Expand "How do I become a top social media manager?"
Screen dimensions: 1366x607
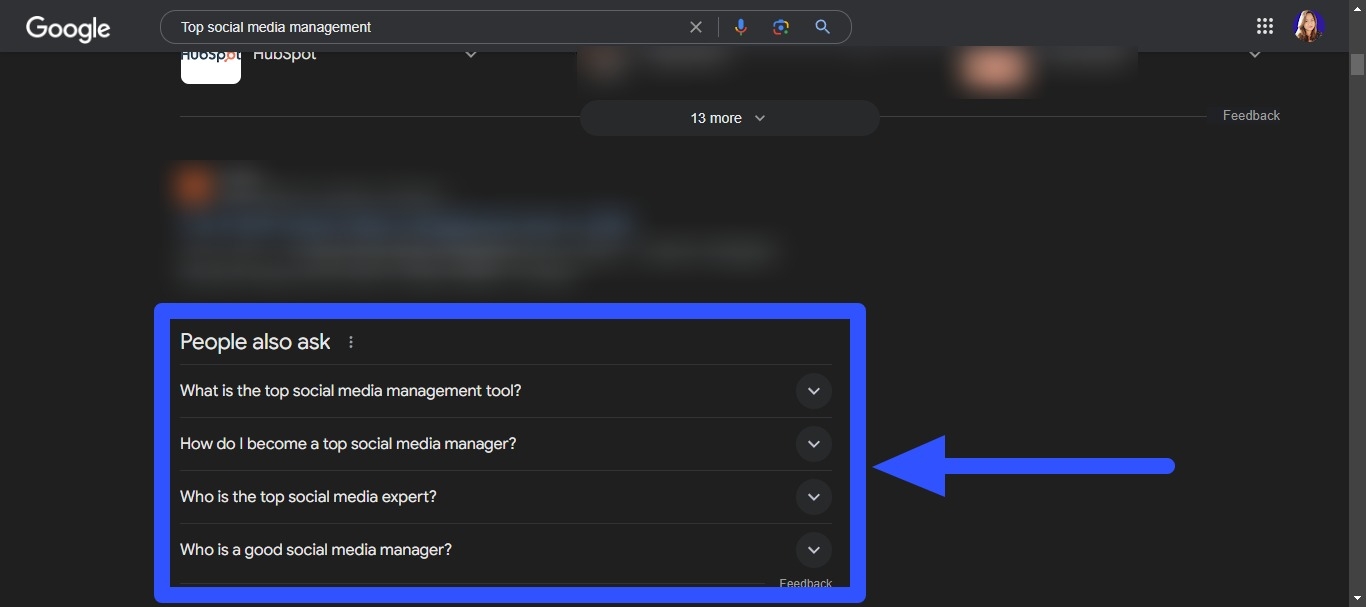(813, 444)
